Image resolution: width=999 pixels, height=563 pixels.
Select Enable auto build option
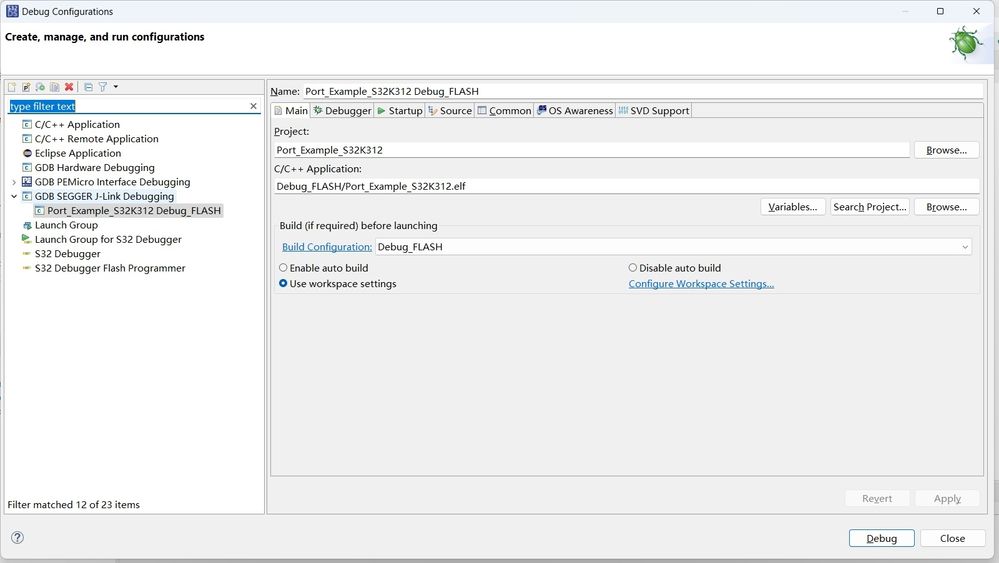[283, 268]
